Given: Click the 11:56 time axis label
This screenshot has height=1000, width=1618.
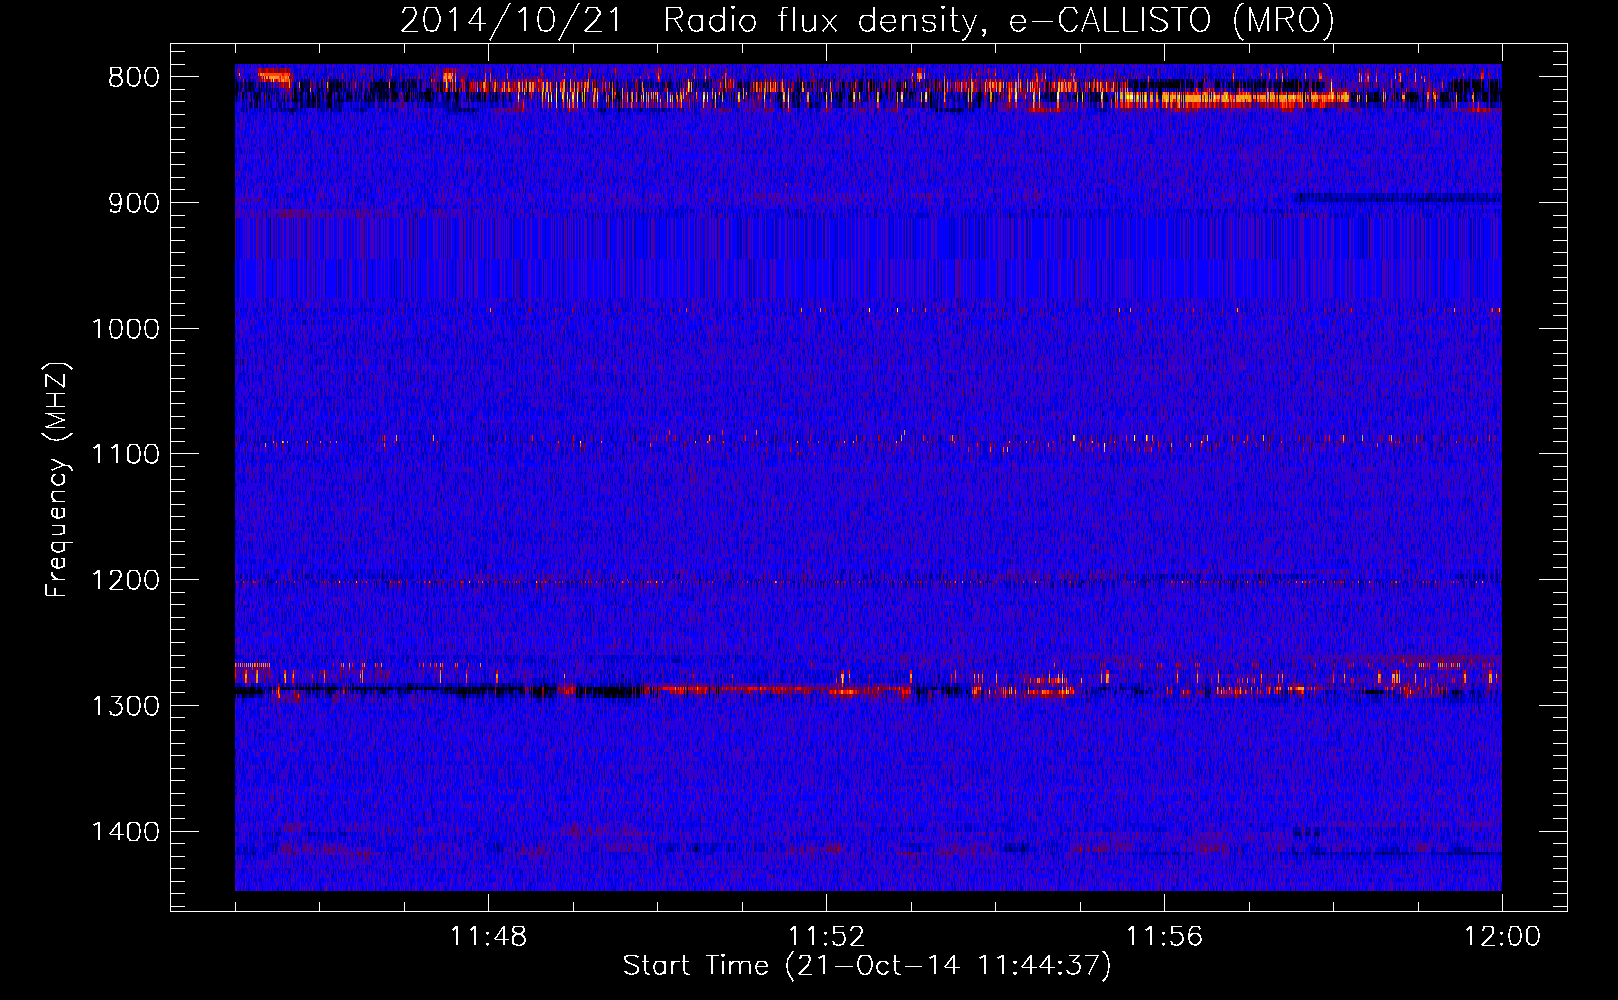Looking at the screenshot, I should click(1164, 937).
